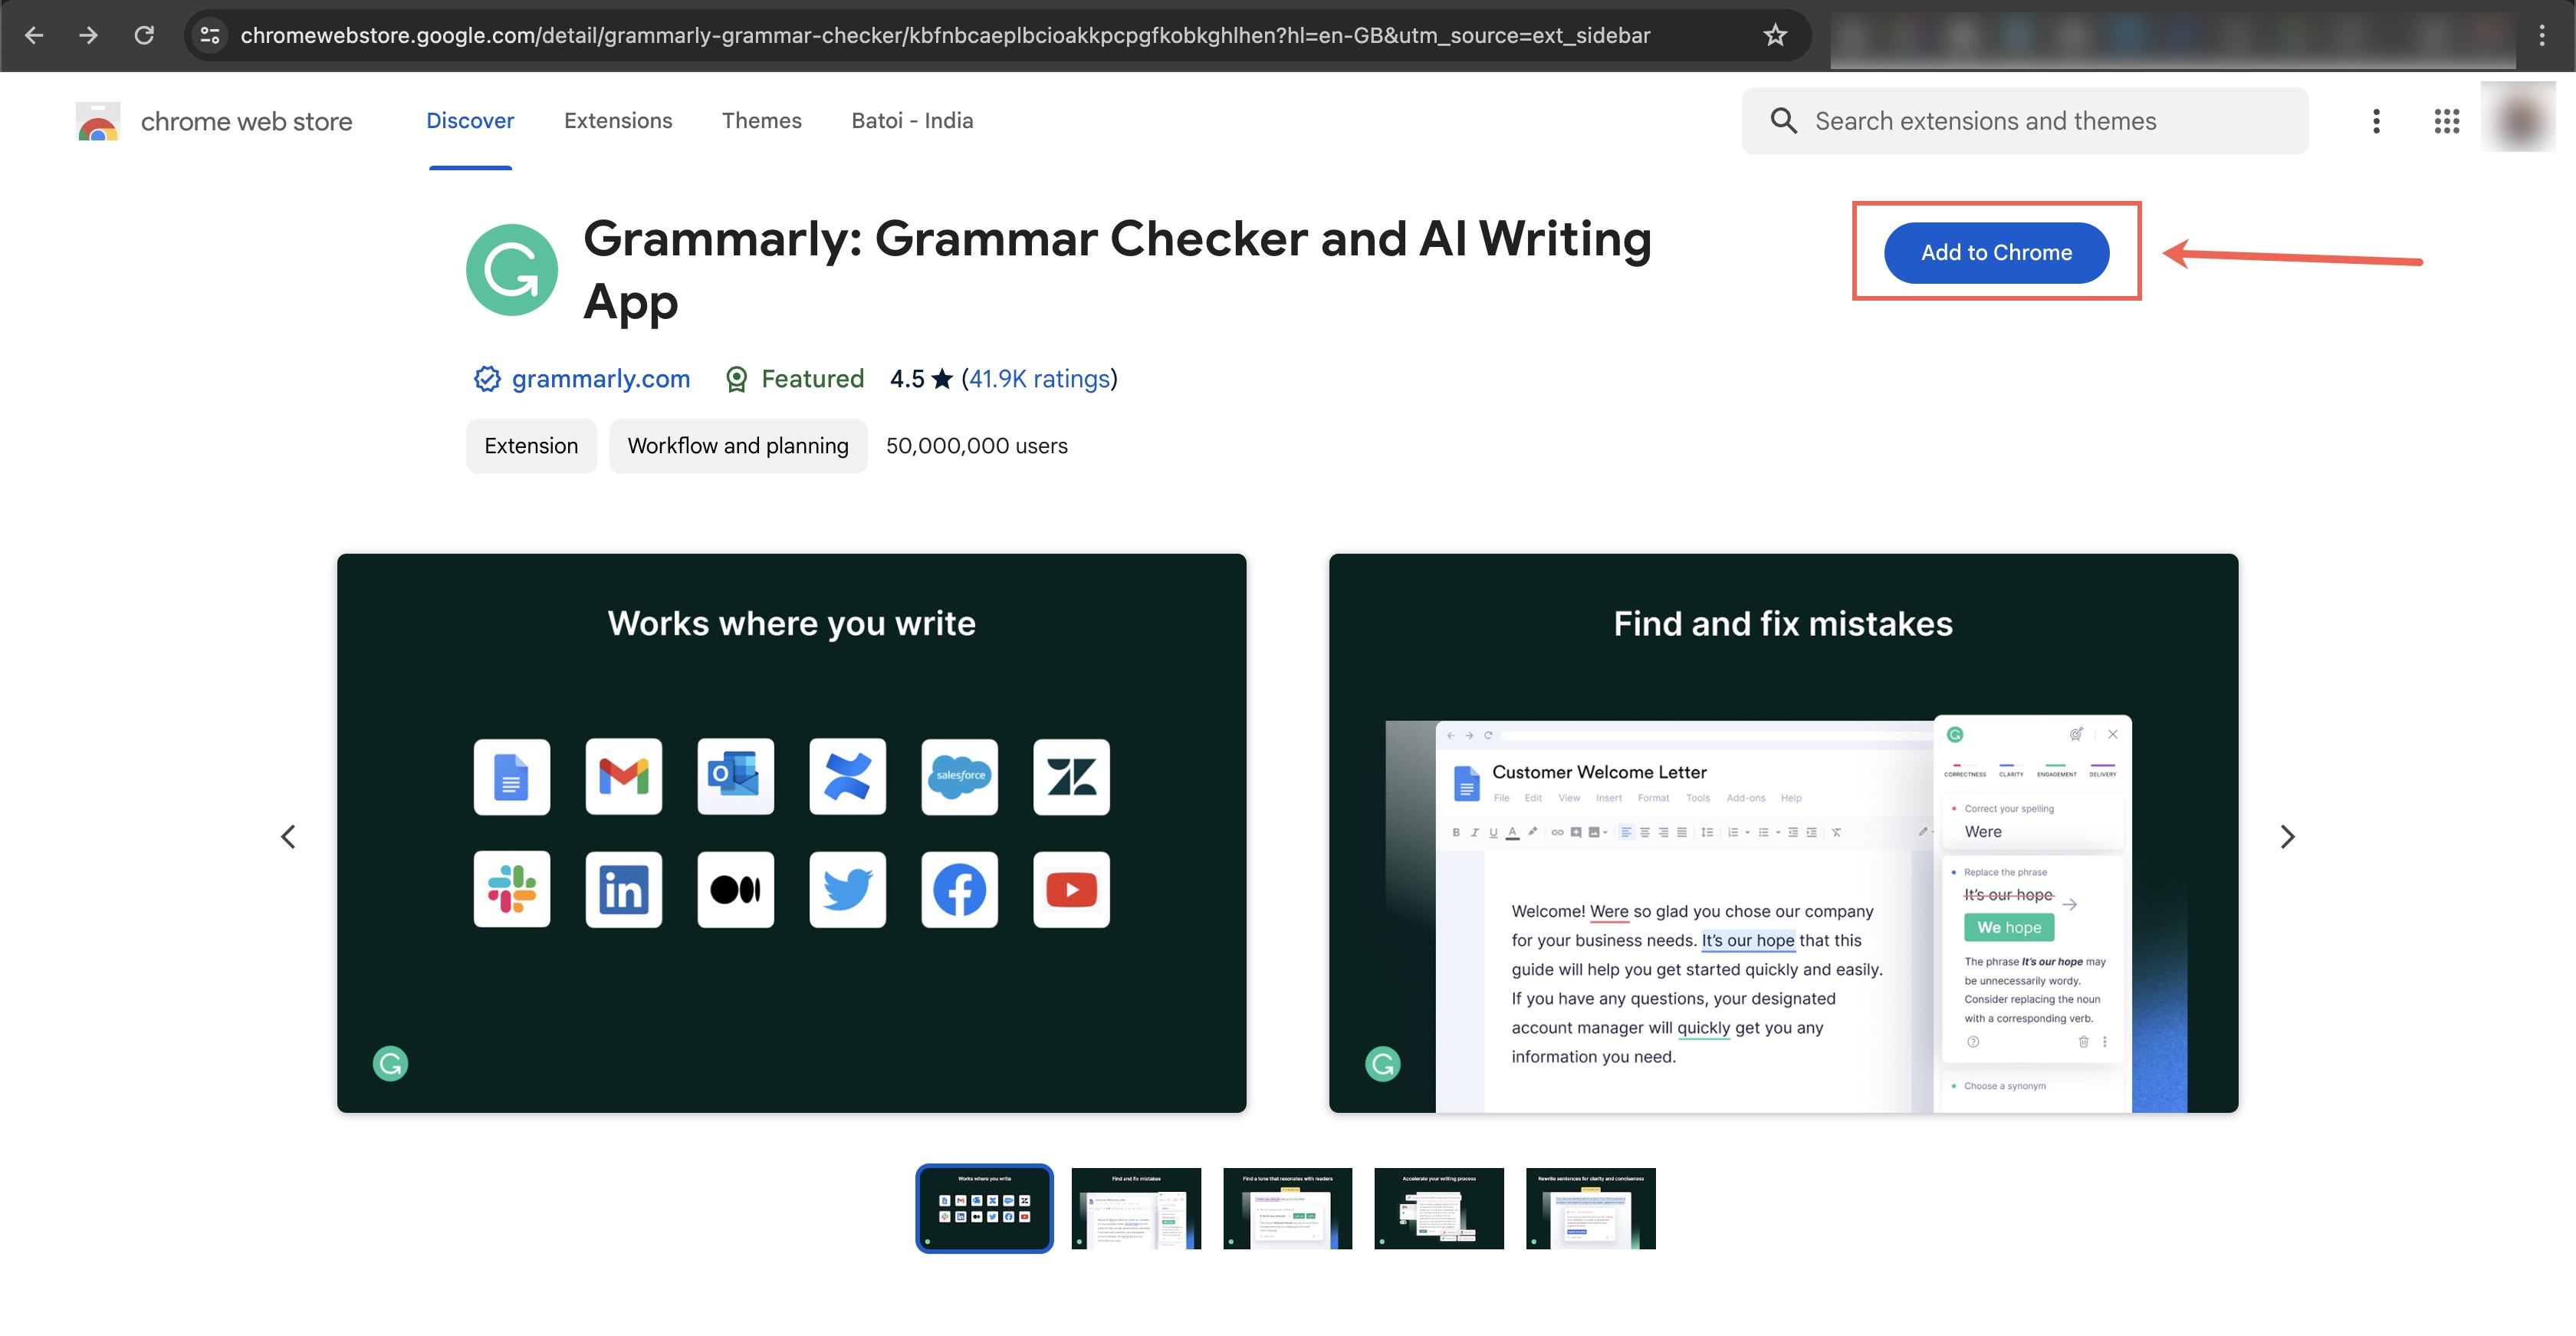The height and width of the screenshot is (1336, 2576).
Task: Open the Extensions tab
Action: (618, 120)
